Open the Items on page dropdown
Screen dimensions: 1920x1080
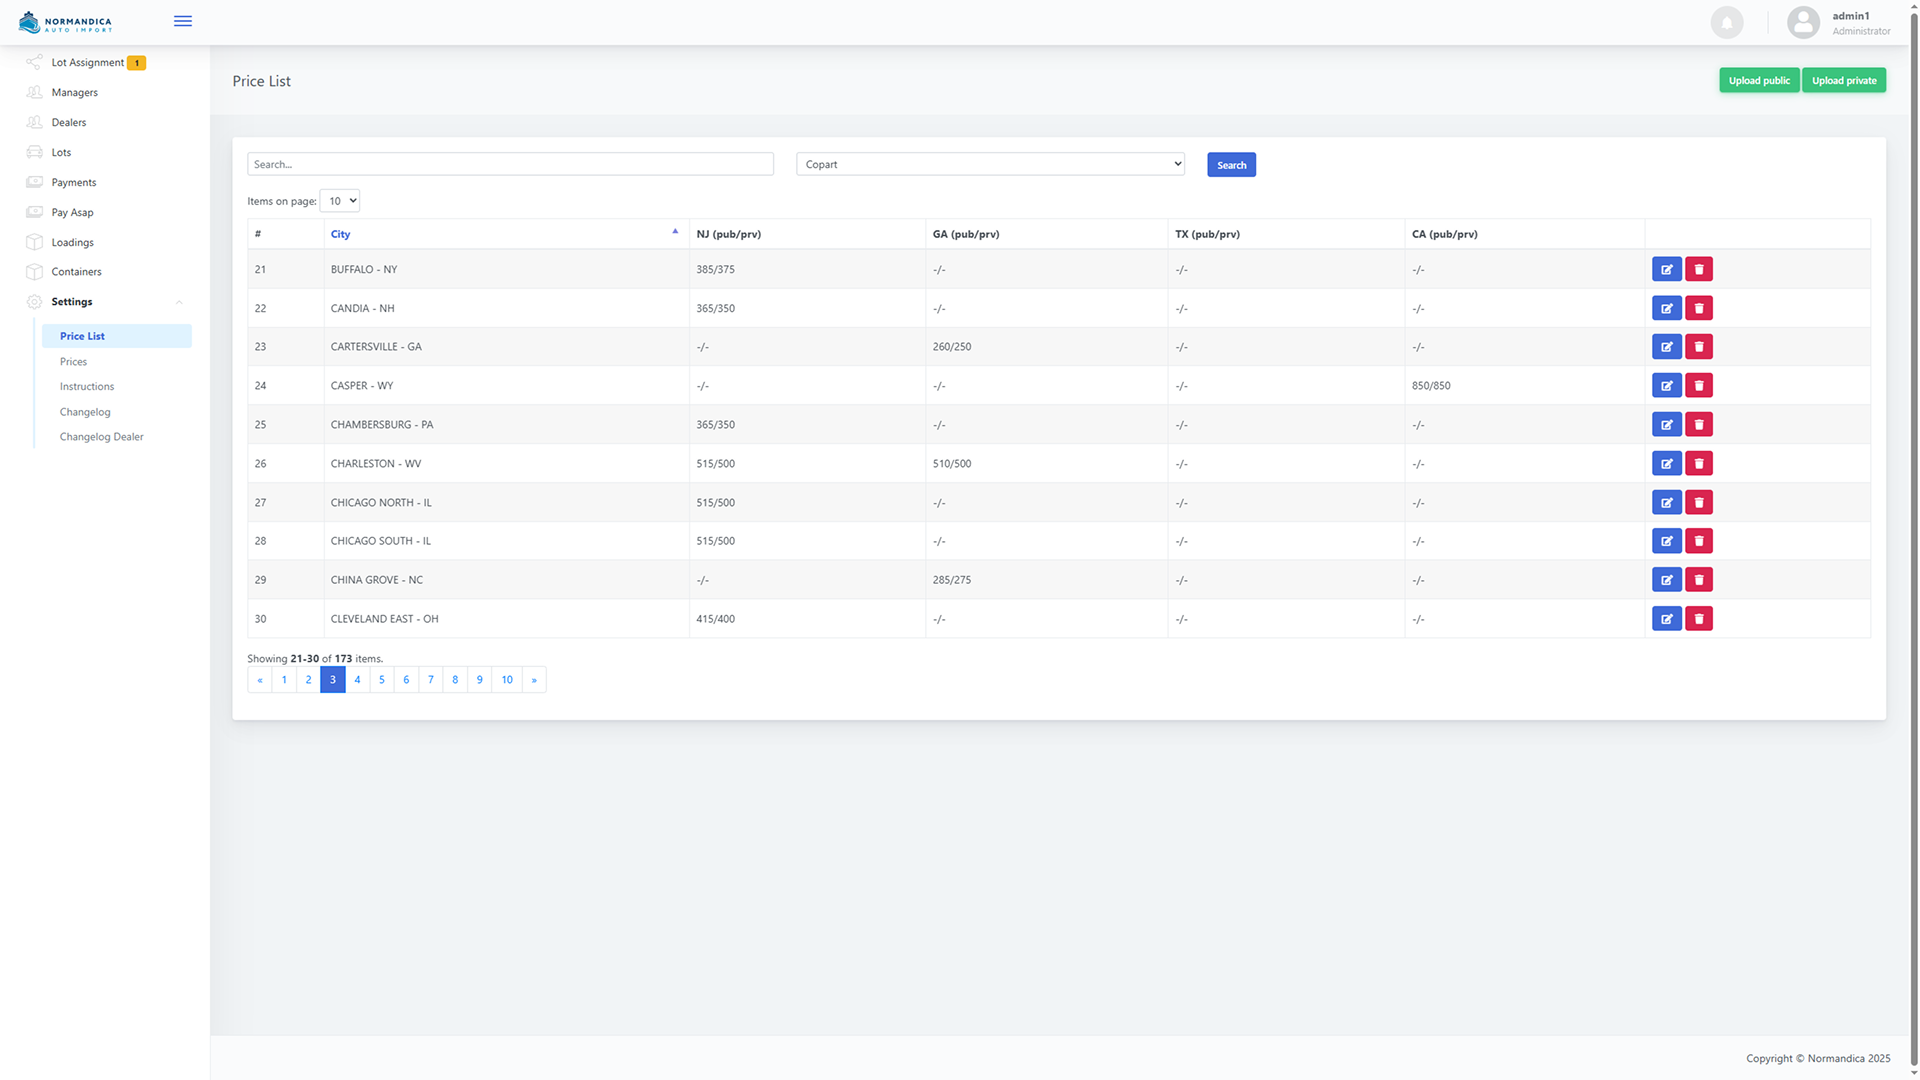click(x=340, y=201)
